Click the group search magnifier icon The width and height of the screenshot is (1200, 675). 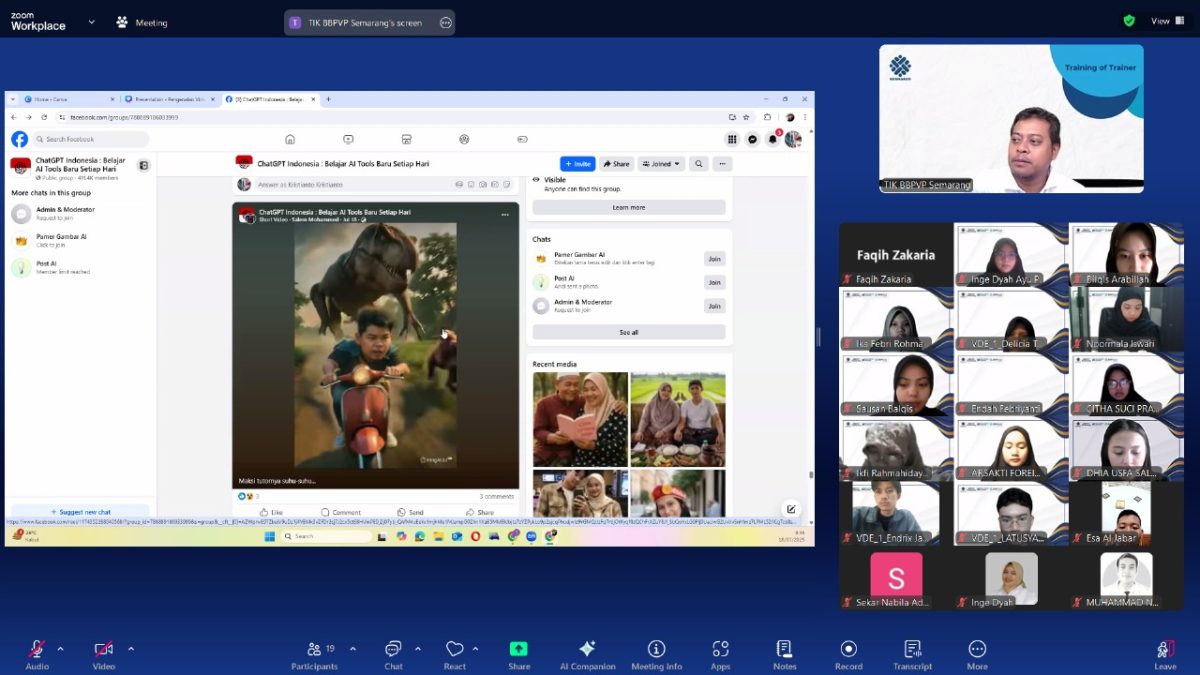click(699, 164)
